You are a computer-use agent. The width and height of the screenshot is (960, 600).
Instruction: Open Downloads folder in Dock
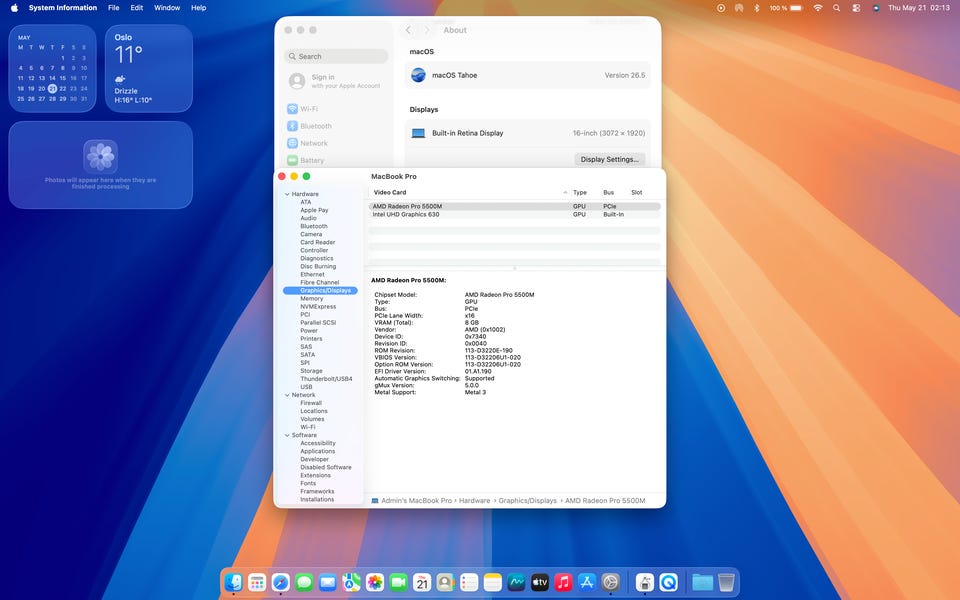(x=702, y=582)
